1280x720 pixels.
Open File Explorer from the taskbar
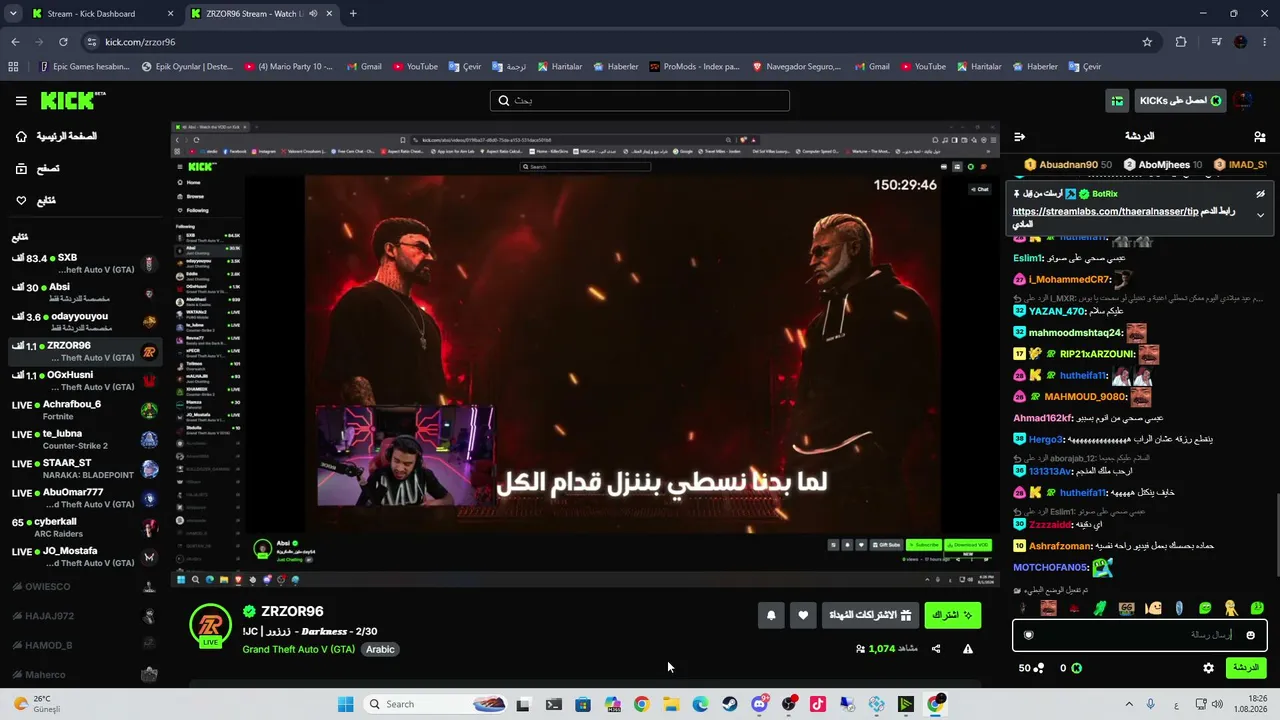point(671,704)
